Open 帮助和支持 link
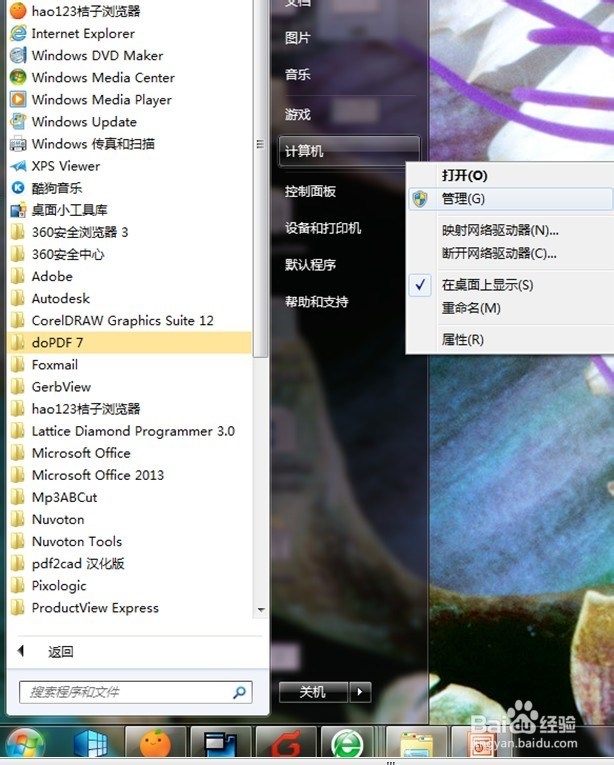Viewport: 614px width, 765px height. pos(317,302)
